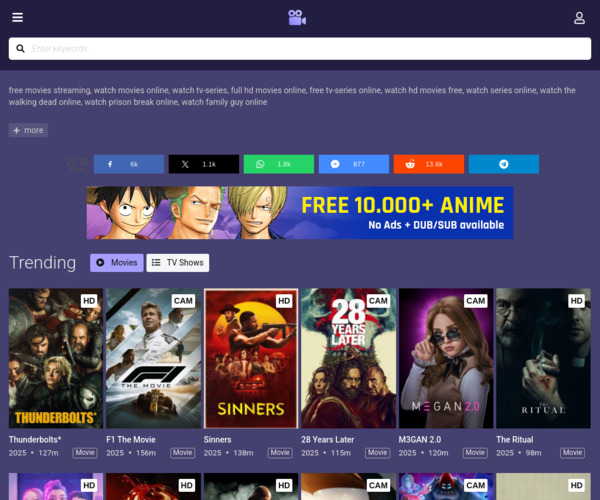
Task: Click the purple movie camera logo
Action: tap(297, 18)
